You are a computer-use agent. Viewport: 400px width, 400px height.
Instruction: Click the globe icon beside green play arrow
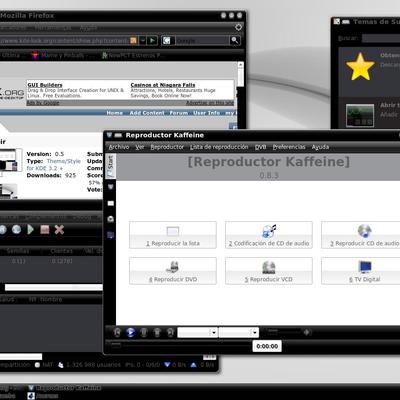[x=16, y=229]
